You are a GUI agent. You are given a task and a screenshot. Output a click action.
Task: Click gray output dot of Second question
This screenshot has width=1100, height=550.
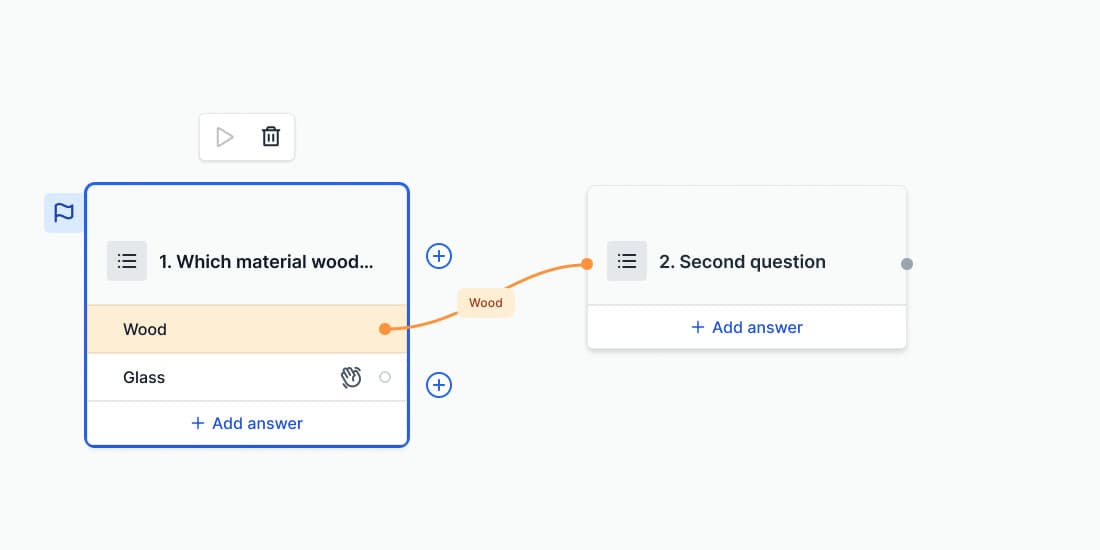(x=907, y=264)
